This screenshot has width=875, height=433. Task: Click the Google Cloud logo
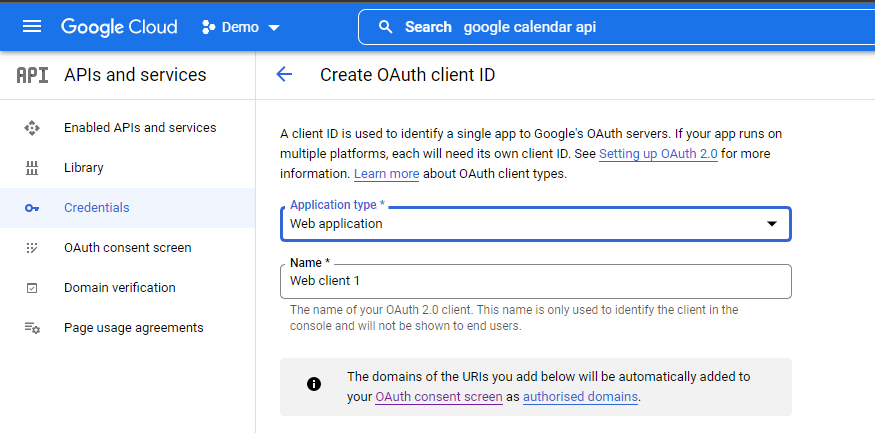click(x=119, y=27)
